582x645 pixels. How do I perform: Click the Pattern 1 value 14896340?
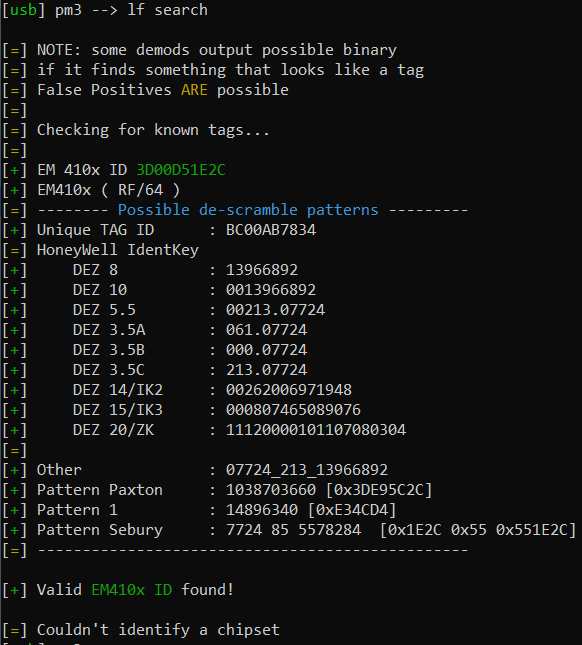point(262,510)
